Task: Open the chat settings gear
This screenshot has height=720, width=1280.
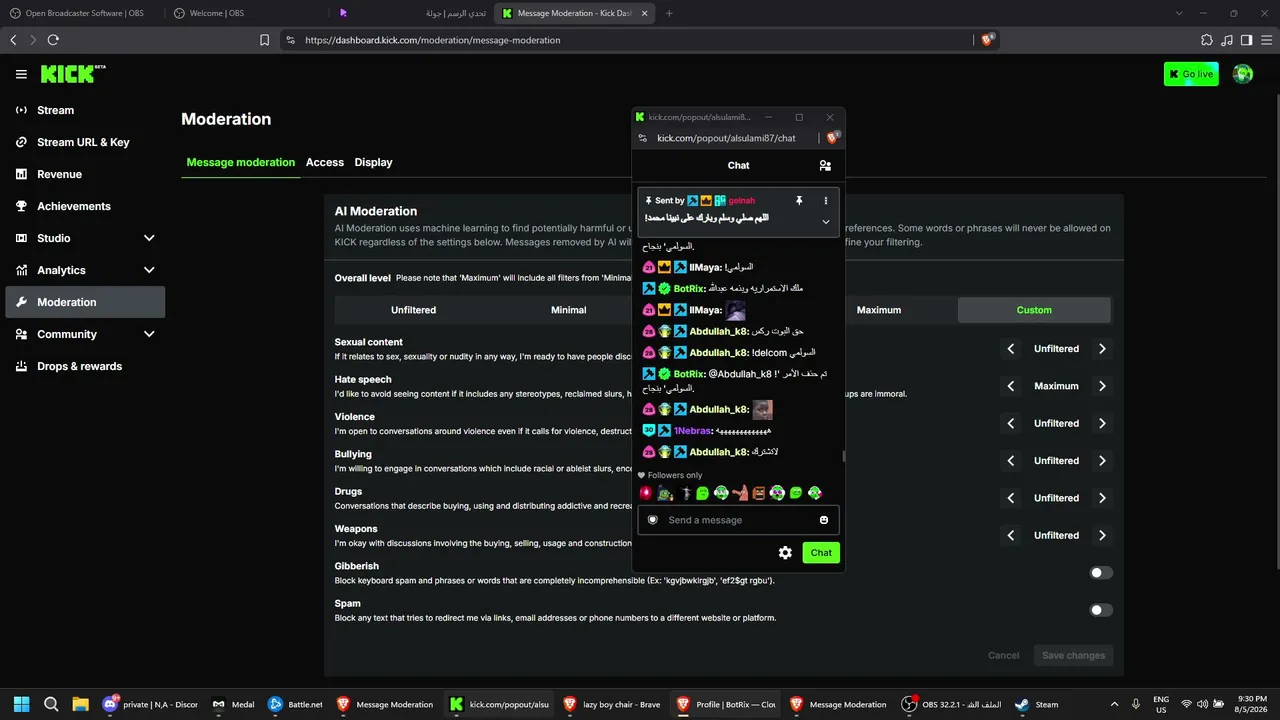Action: pos(785,552)
